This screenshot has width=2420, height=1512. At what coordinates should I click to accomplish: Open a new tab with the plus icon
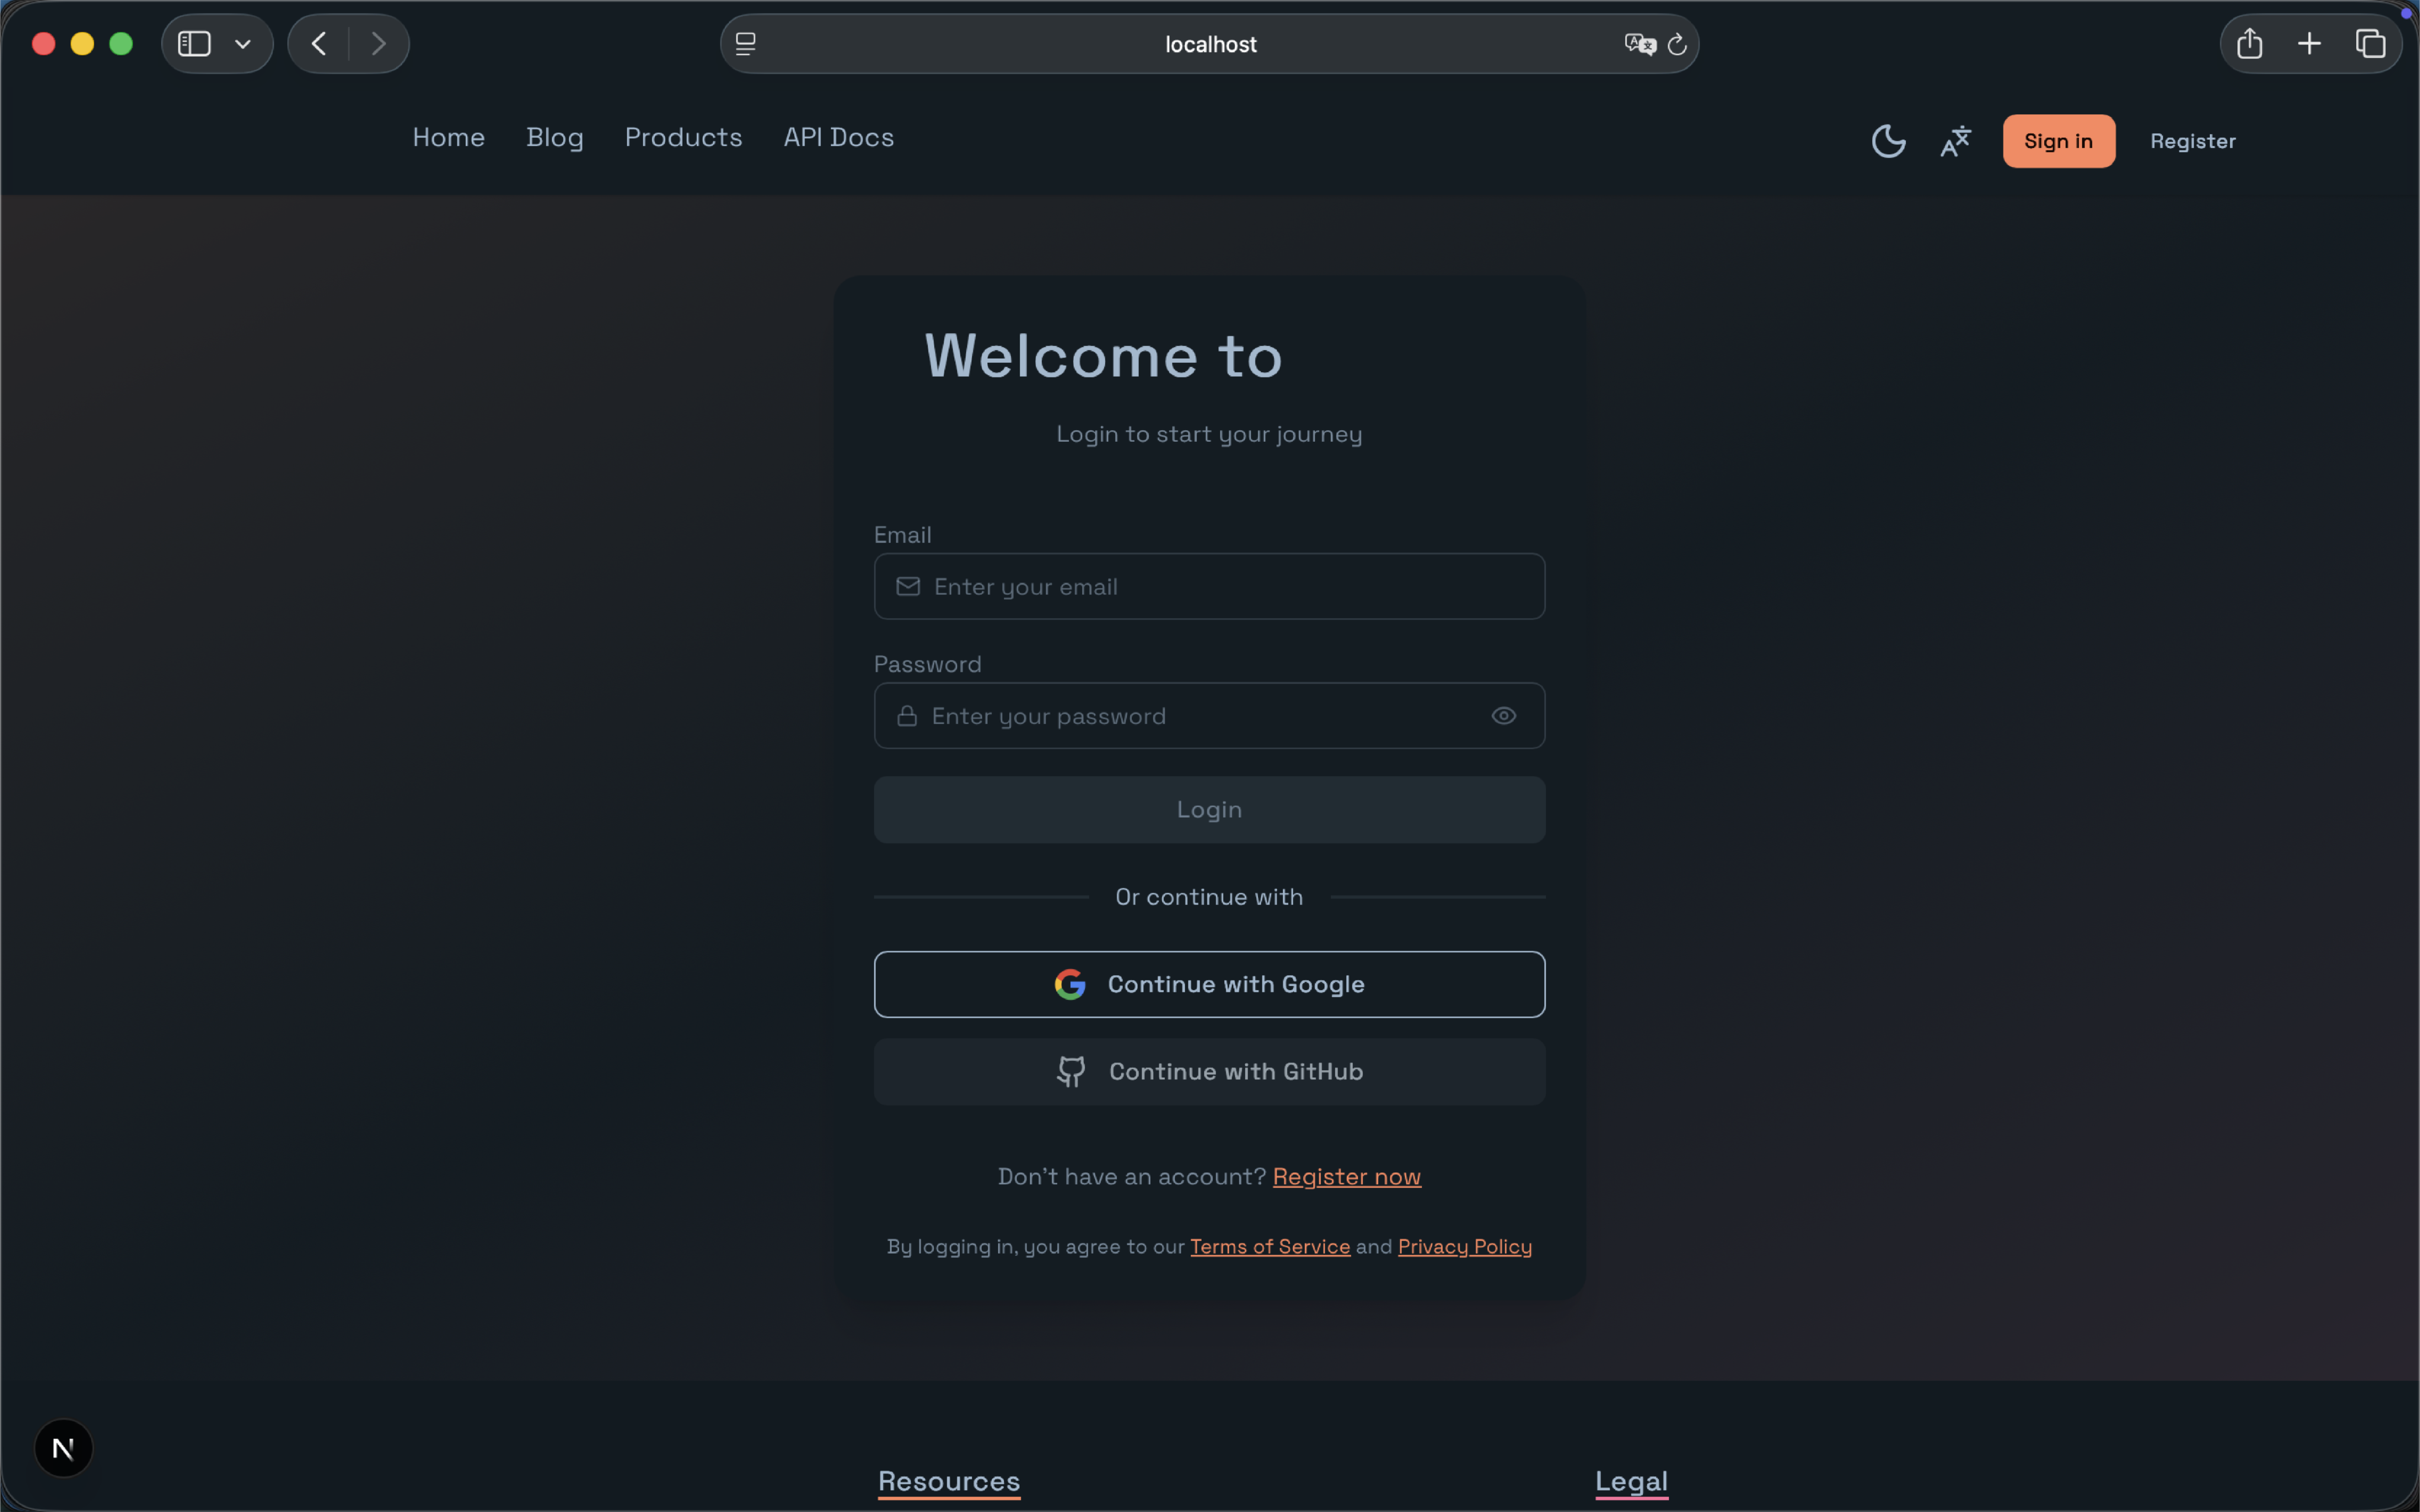click(x=2310, y=44)
